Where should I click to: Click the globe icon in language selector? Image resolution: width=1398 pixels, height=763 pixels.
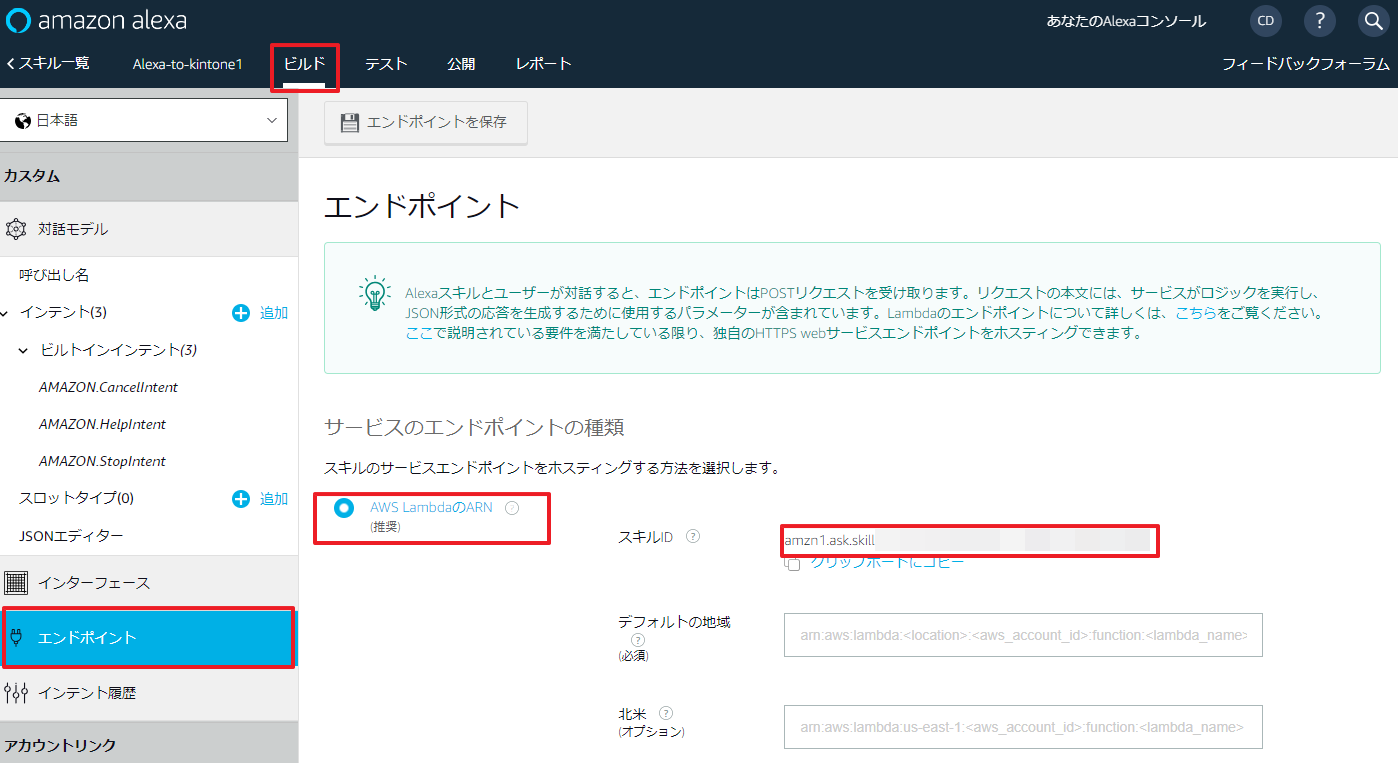pos(23,120)
